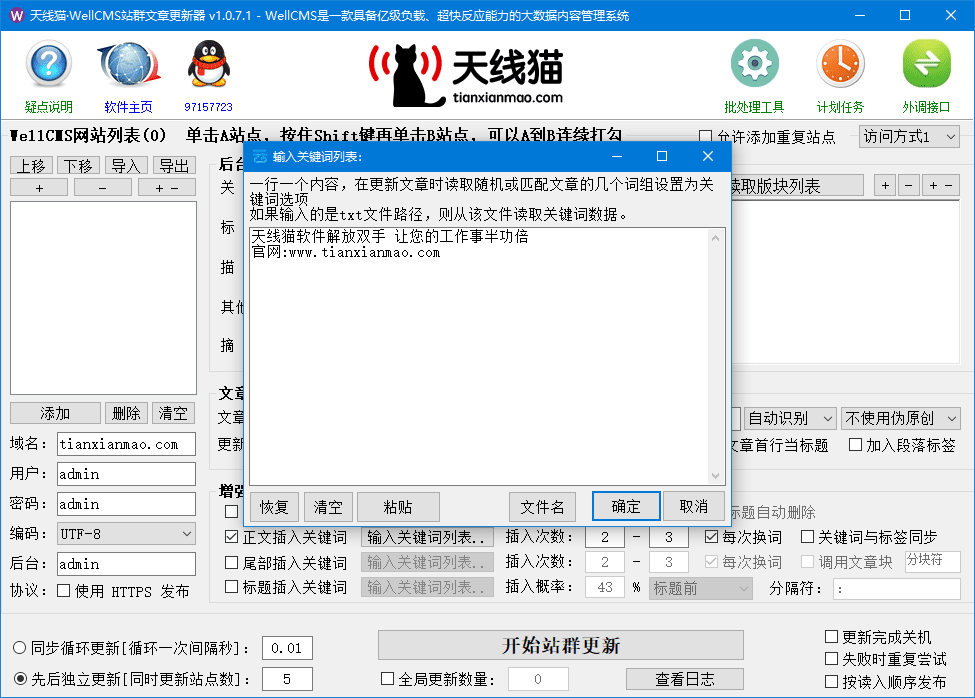The image size is (975, 698).
Task: Tick 全局更新数量 checkbox
Action: 387,679
